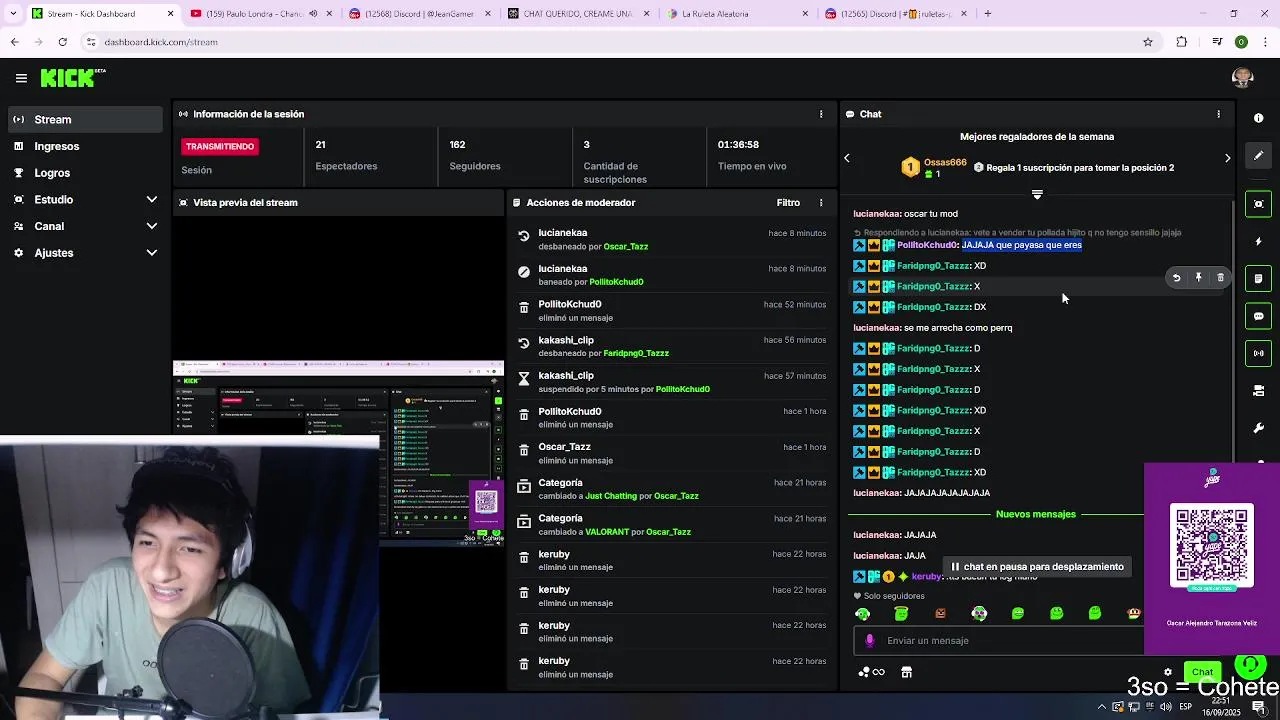Open moderator actions three-dot menu
The height and width of the screenshot is (720, 1280).
point(821,203)
